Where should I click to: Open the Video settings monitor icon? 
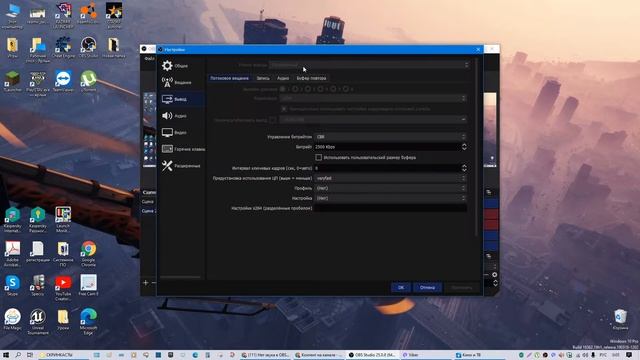coord(167,133)
